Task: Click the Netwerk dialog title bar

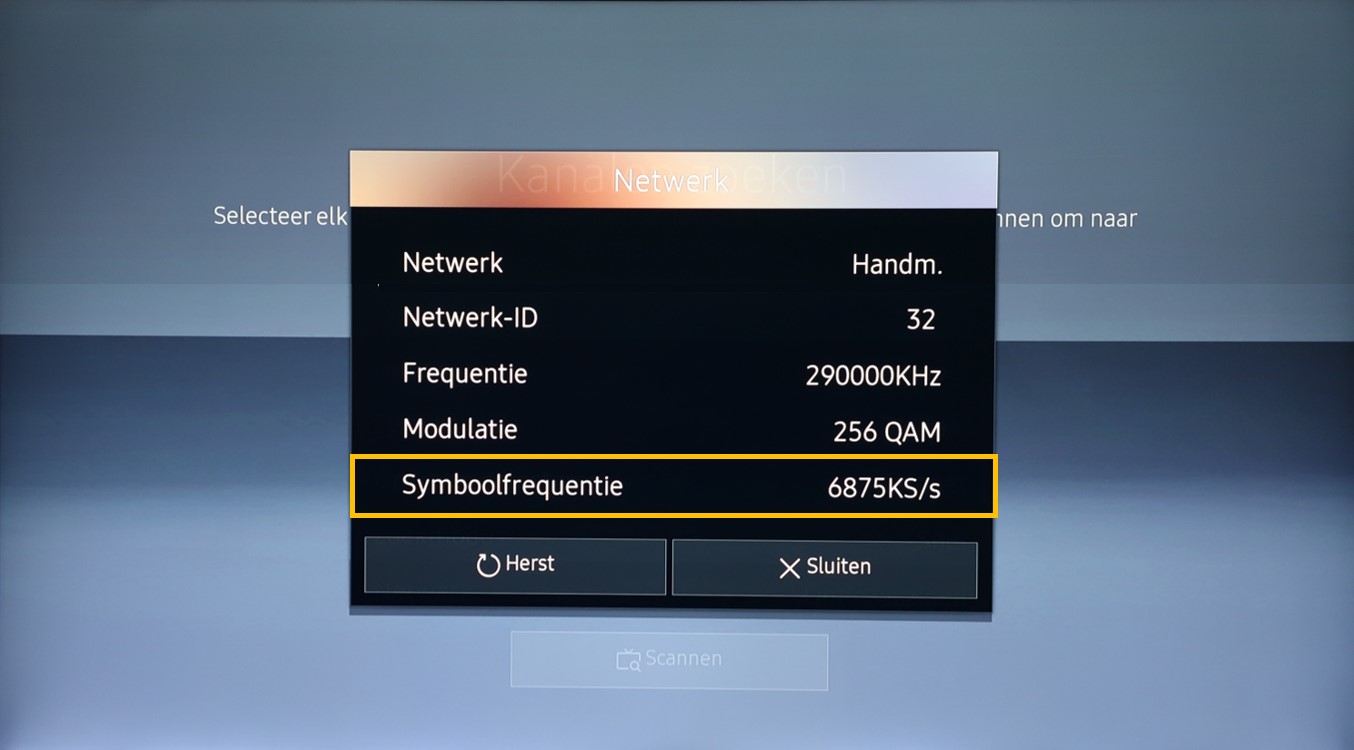Action: (673, 180)
